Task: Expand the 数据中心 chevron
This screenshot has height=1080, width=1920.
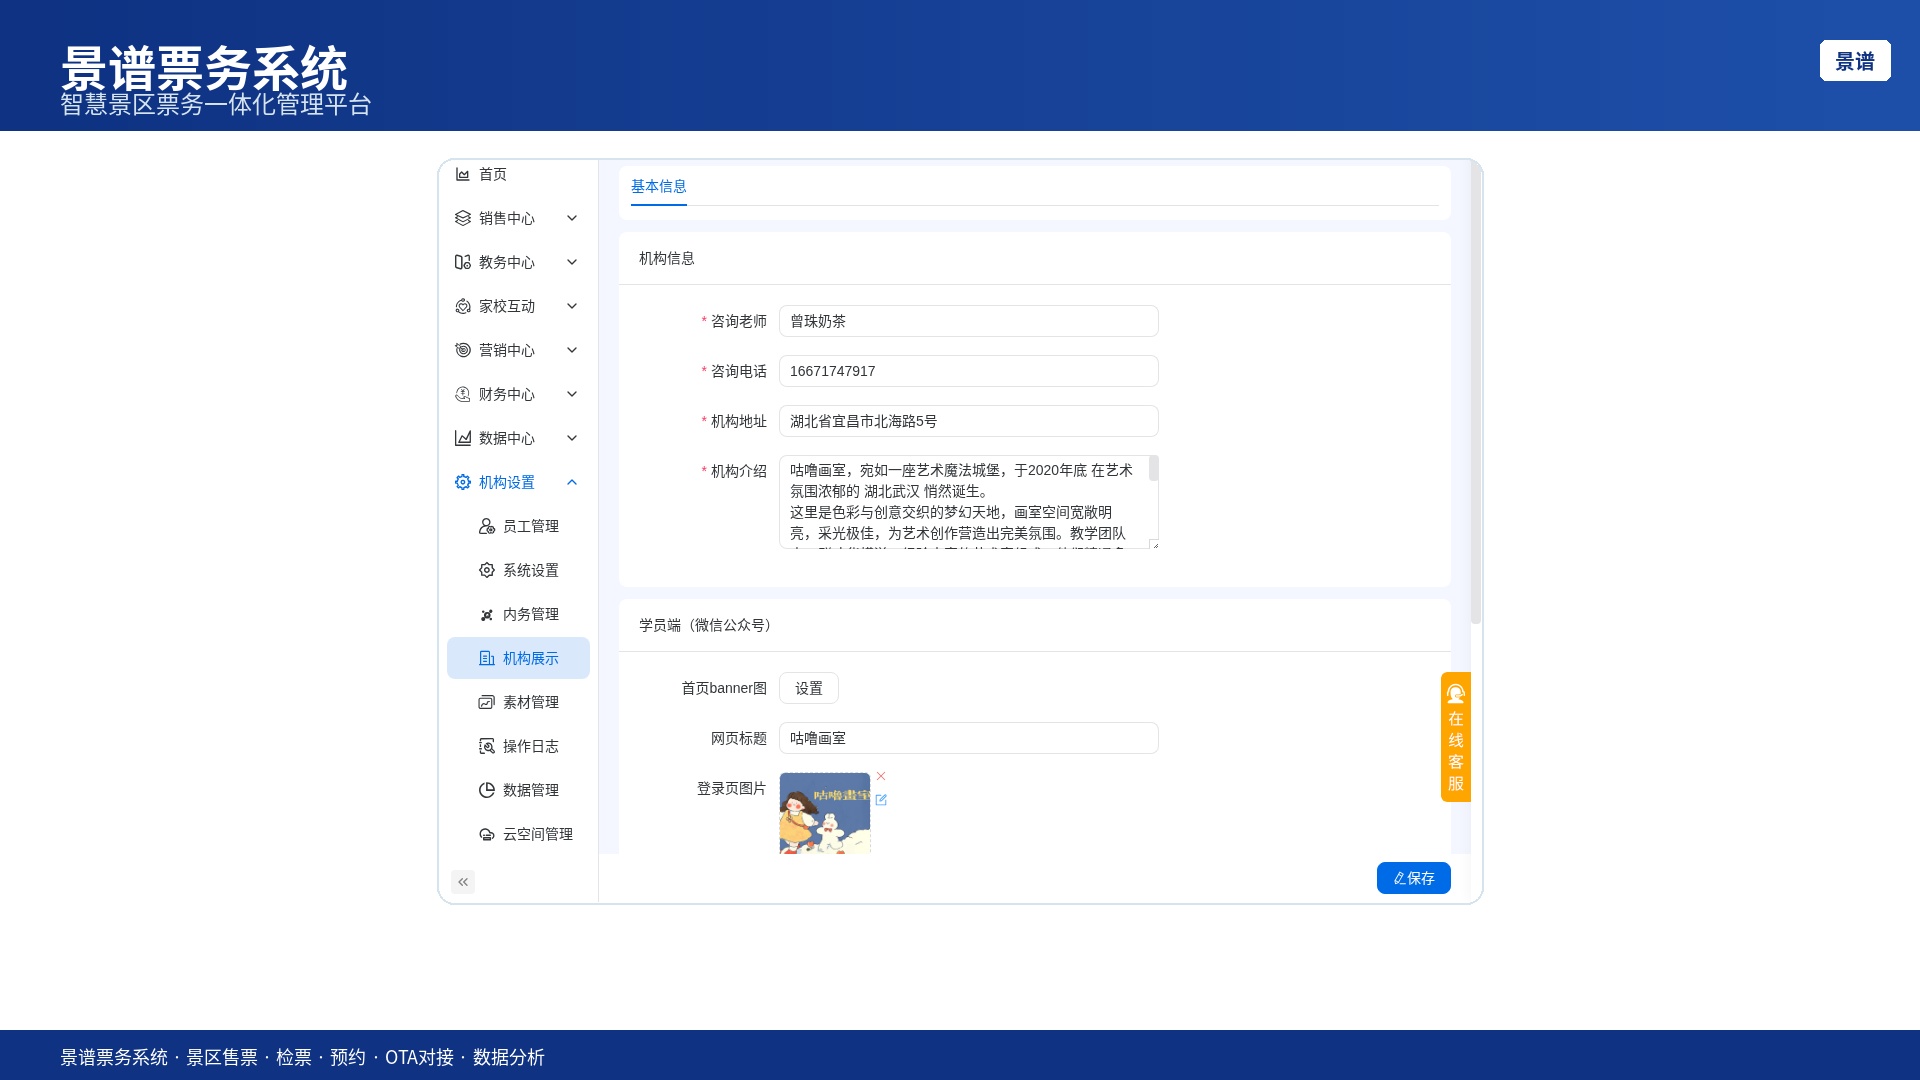Action: click(x=572, y=438)
